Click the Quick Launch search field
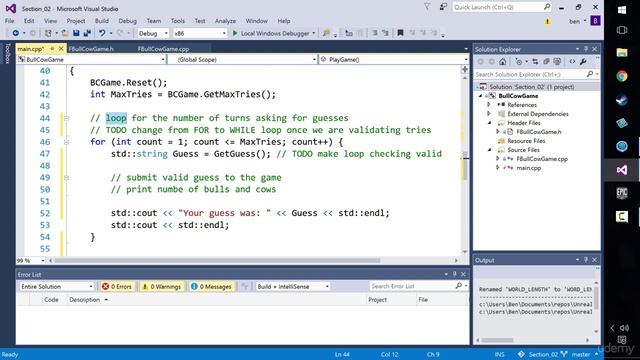The image size is (640, 360). 502,7
